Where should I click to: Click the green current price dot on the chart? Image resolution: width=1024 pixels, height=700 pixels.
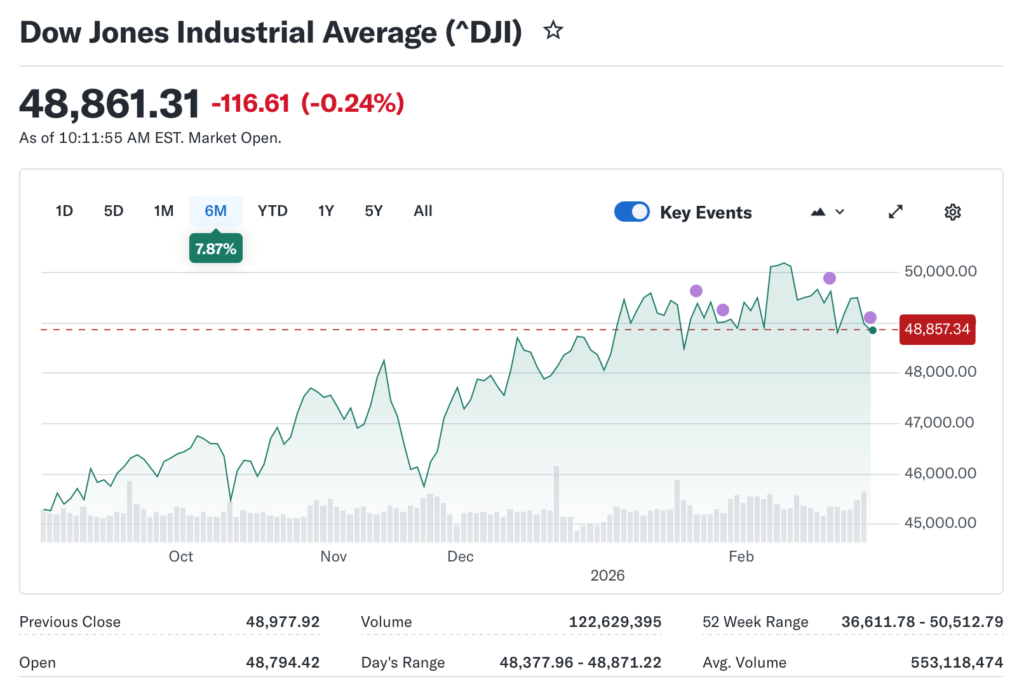coord(872,329)
